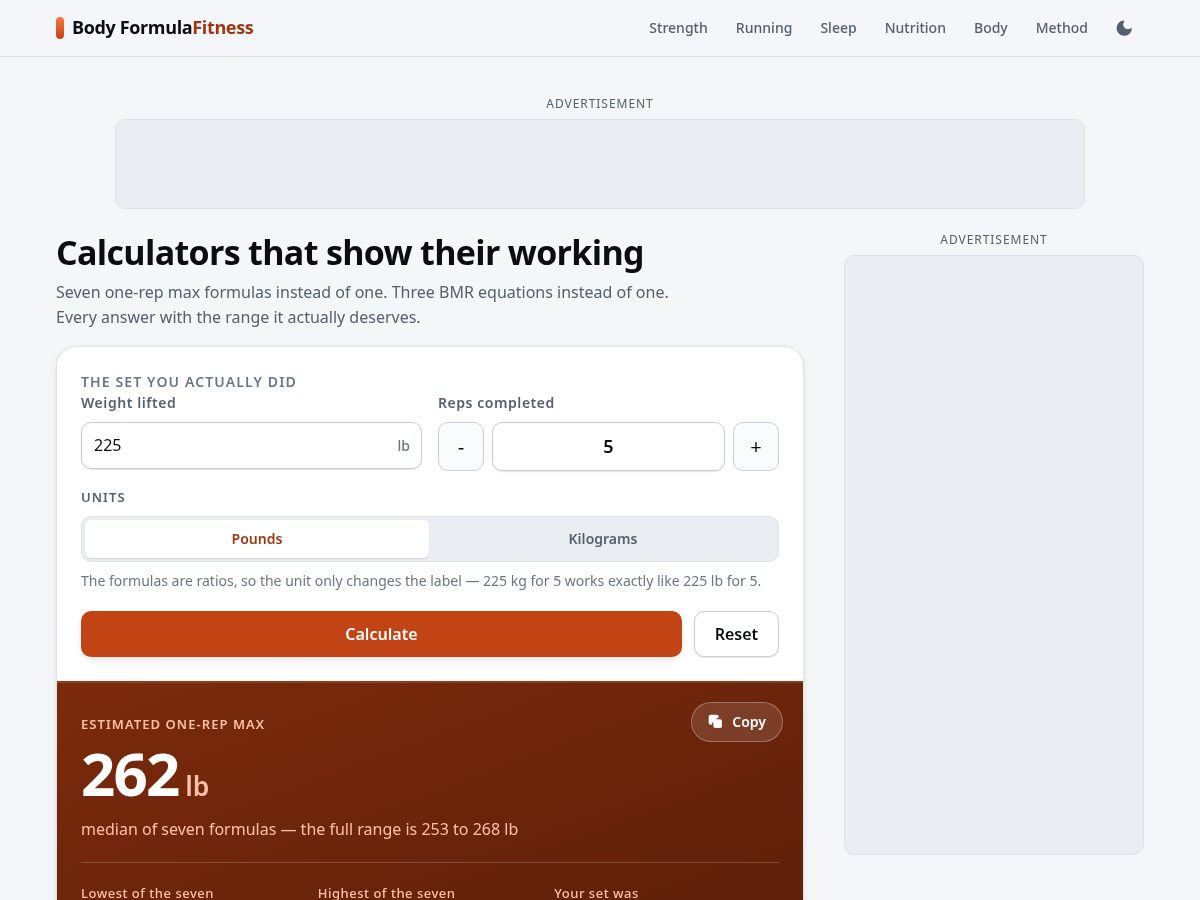Click the 'Highest of the seven' label
1200x900 pixels.
[x=386, y=893]
